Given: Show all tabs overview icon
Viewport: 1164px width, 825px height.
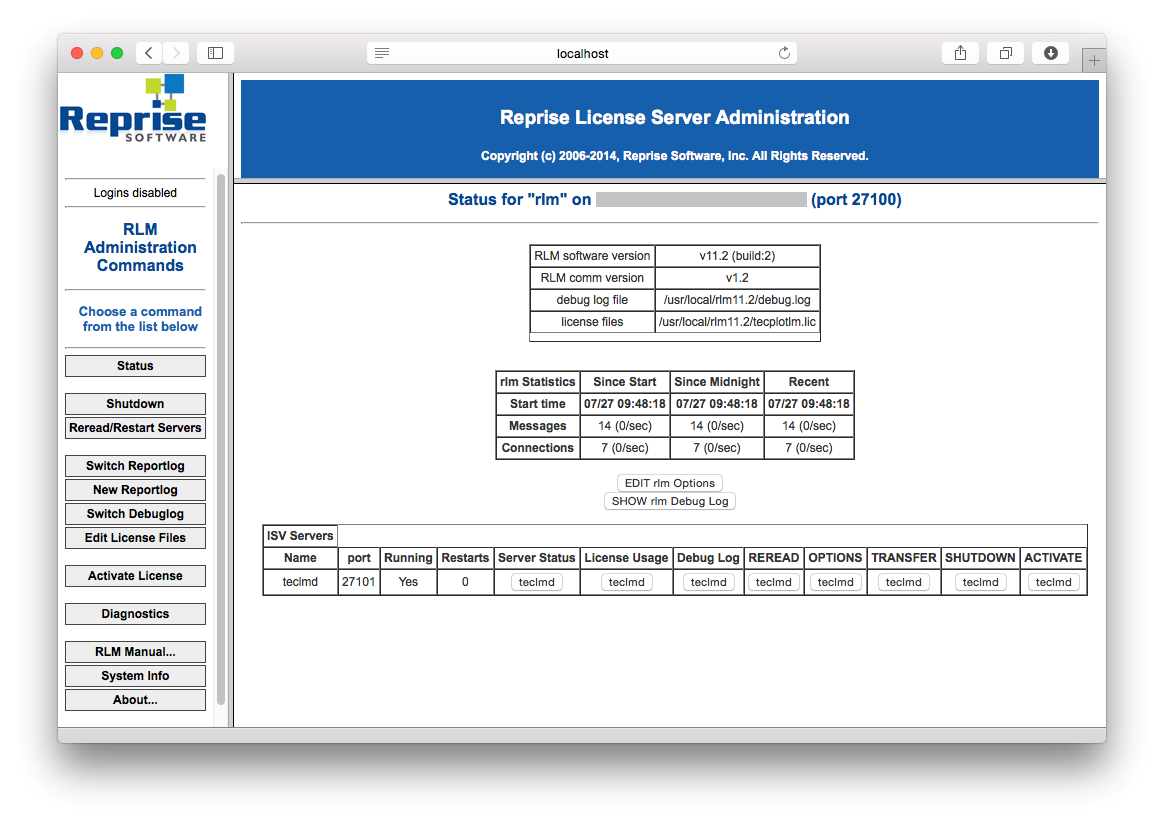Looking at the screenshot, I should [1006, 53].
